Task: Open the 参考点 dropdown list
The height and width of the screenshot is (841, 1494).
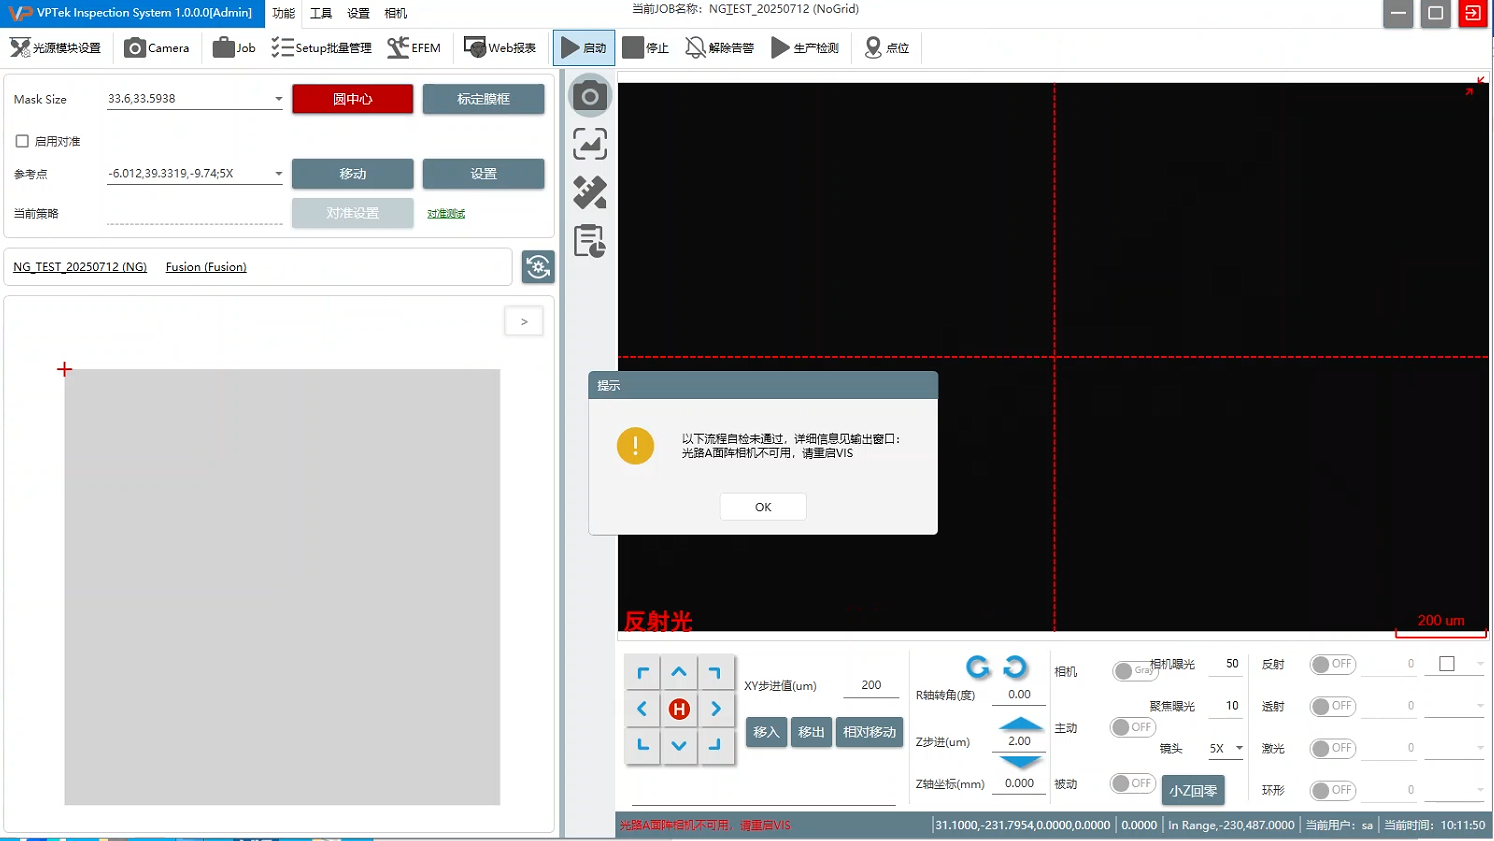Action: pos(278,174)
